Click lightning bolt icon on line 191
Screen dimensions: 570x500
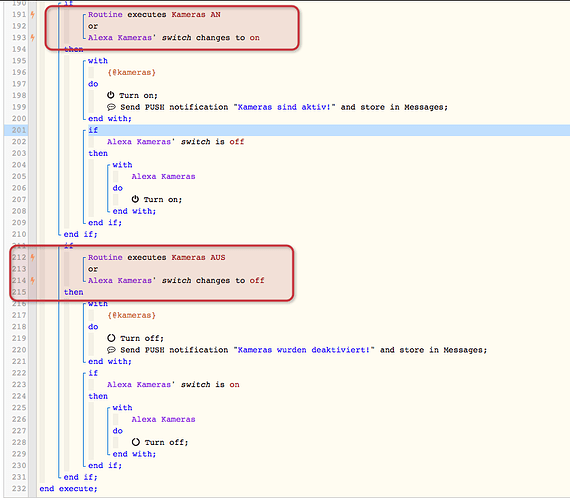point(32,15)
